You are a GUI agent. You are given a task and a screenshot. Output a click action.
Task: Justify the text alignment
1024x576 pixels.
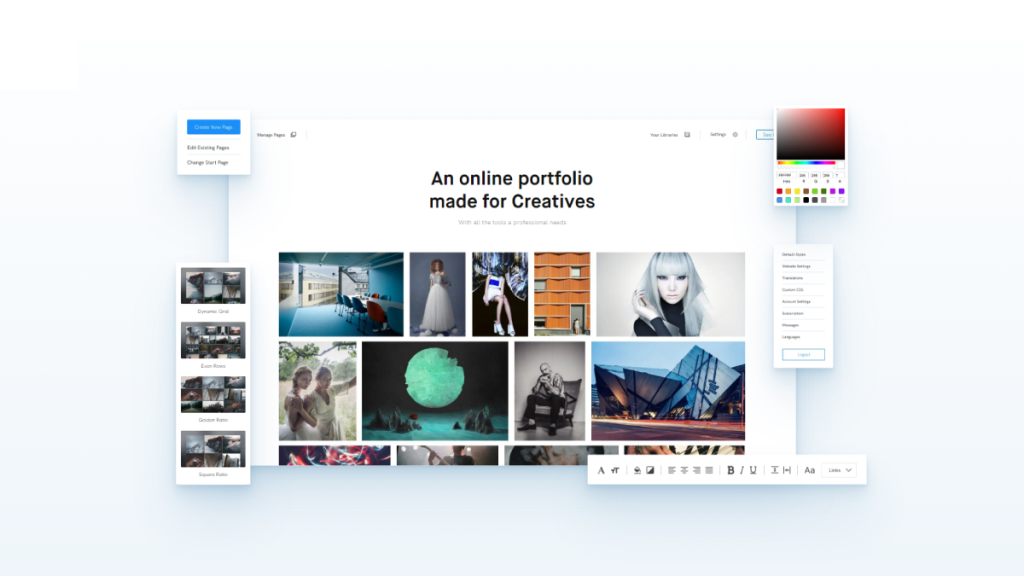tap(709, 470)
